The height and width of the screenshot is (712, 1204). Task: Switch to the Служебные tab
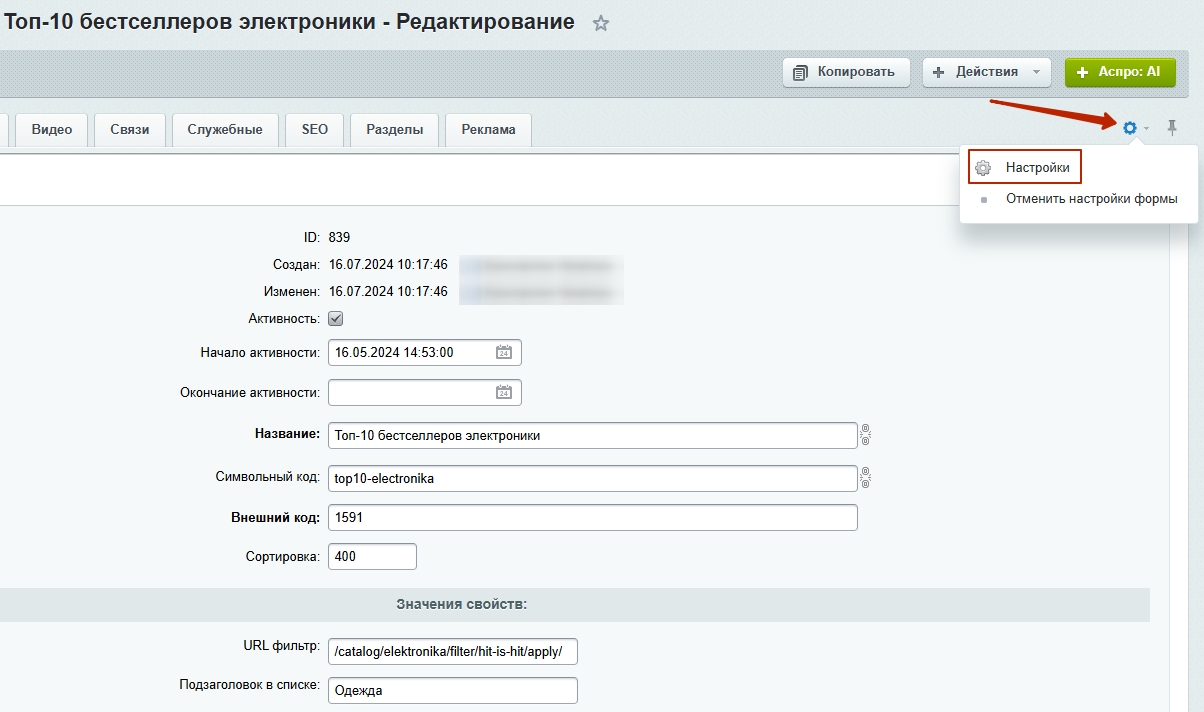pos(225,130)
